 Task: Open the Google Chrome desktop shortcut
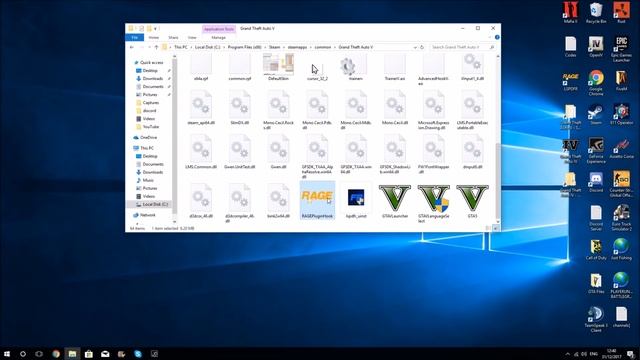coord(596,83)
